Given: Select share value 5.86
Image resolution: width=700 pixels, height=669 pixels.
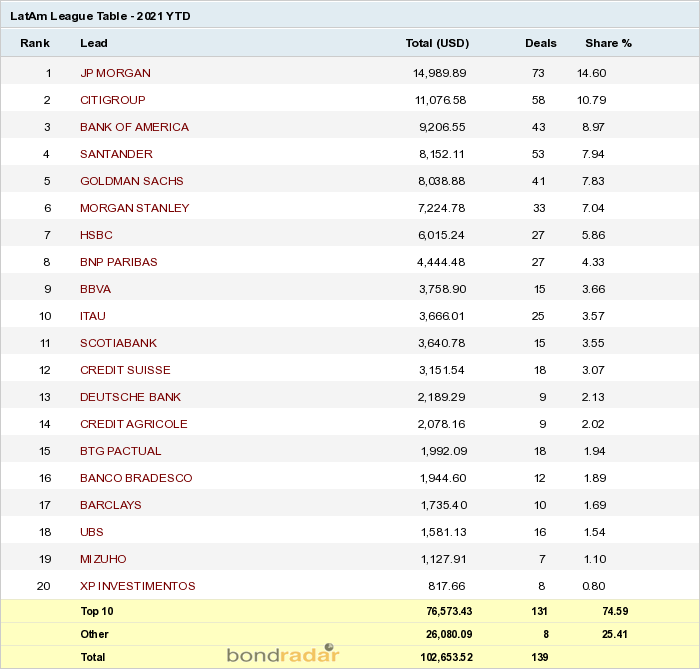Looking at the screenshot, I should pos(593,235).
